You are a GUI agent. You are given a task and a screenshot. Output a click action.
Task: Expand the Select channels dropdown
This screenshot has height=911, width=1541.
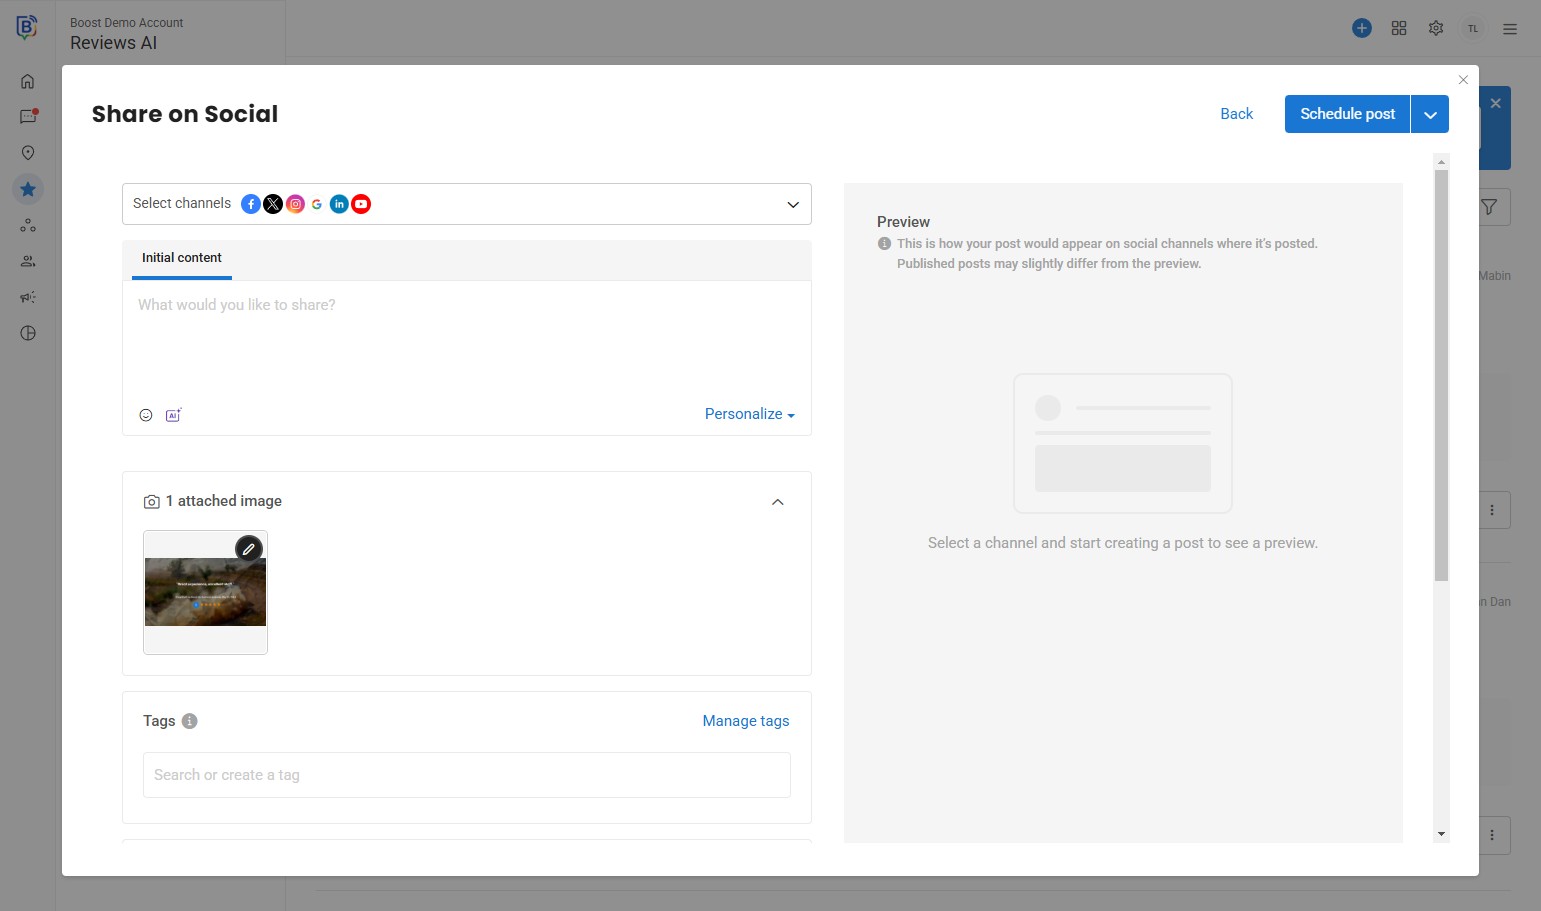(792, 204)
